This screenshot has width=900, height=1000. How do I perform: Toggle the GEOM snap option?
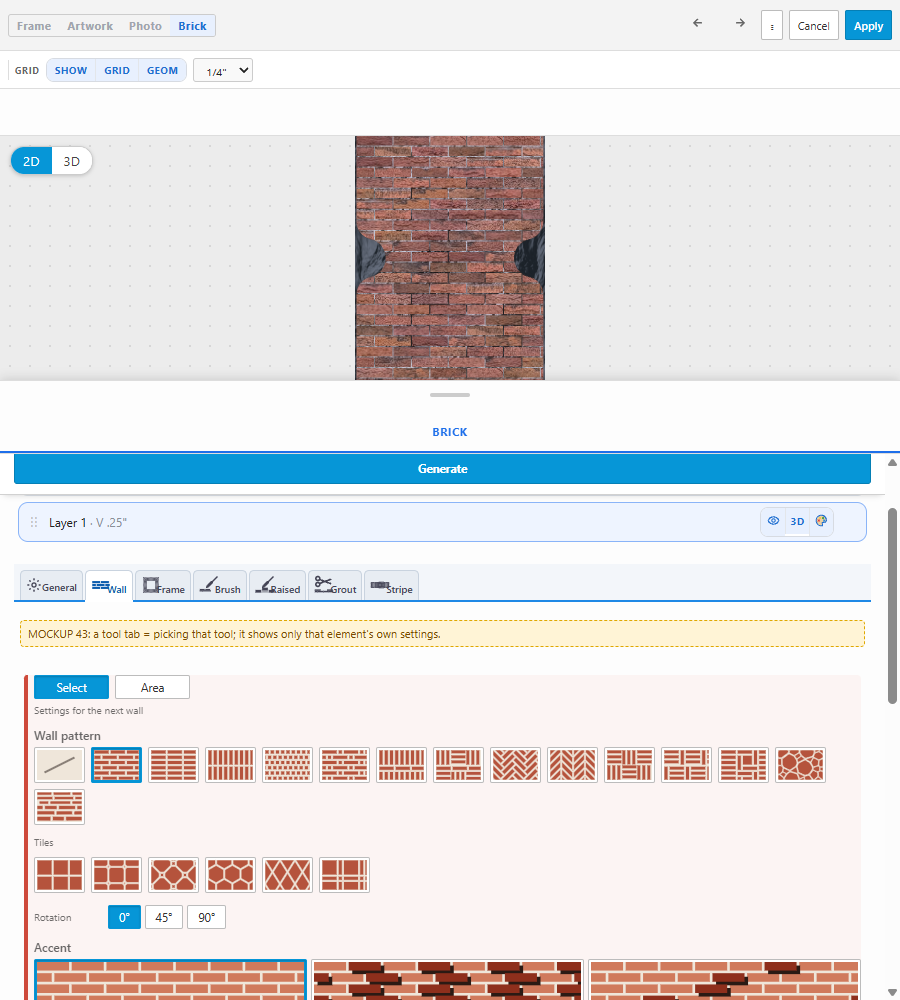(x=162, y=70)
